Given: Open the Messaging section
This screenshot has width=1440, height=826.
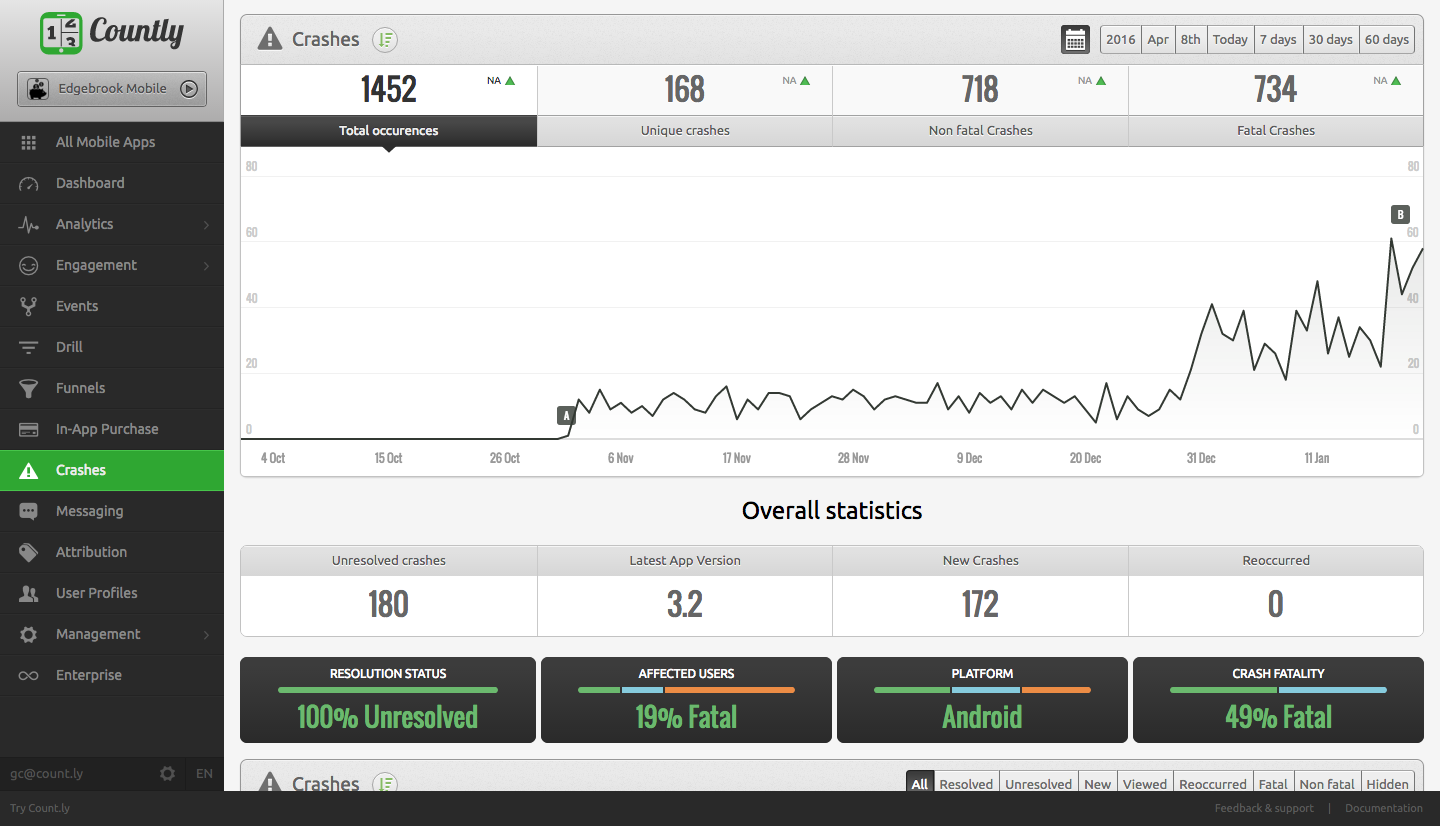Looking at the screenshot, I should (112, 511).
